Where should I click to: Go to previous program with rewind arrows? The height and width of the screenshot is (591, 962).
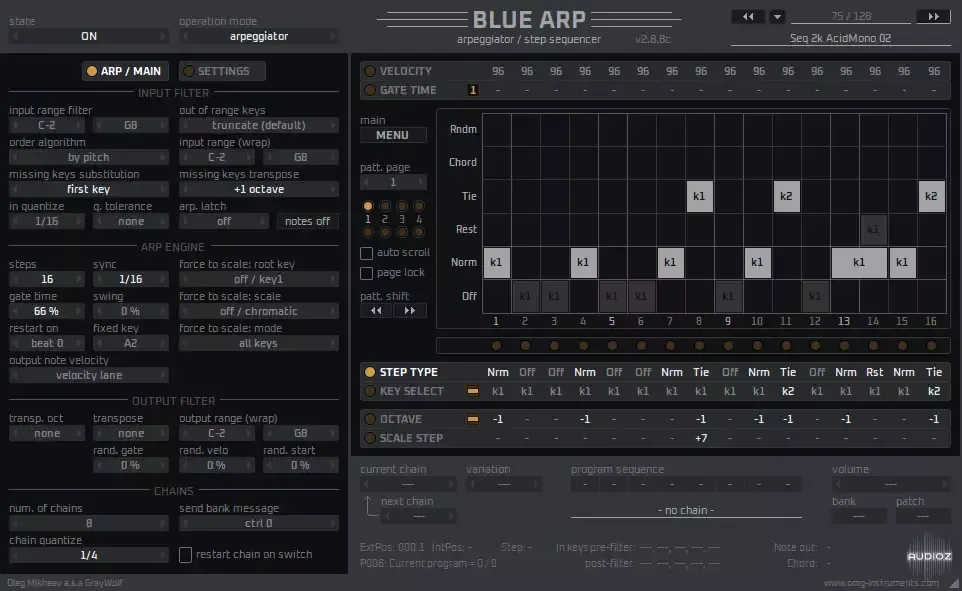click(748, 17)
